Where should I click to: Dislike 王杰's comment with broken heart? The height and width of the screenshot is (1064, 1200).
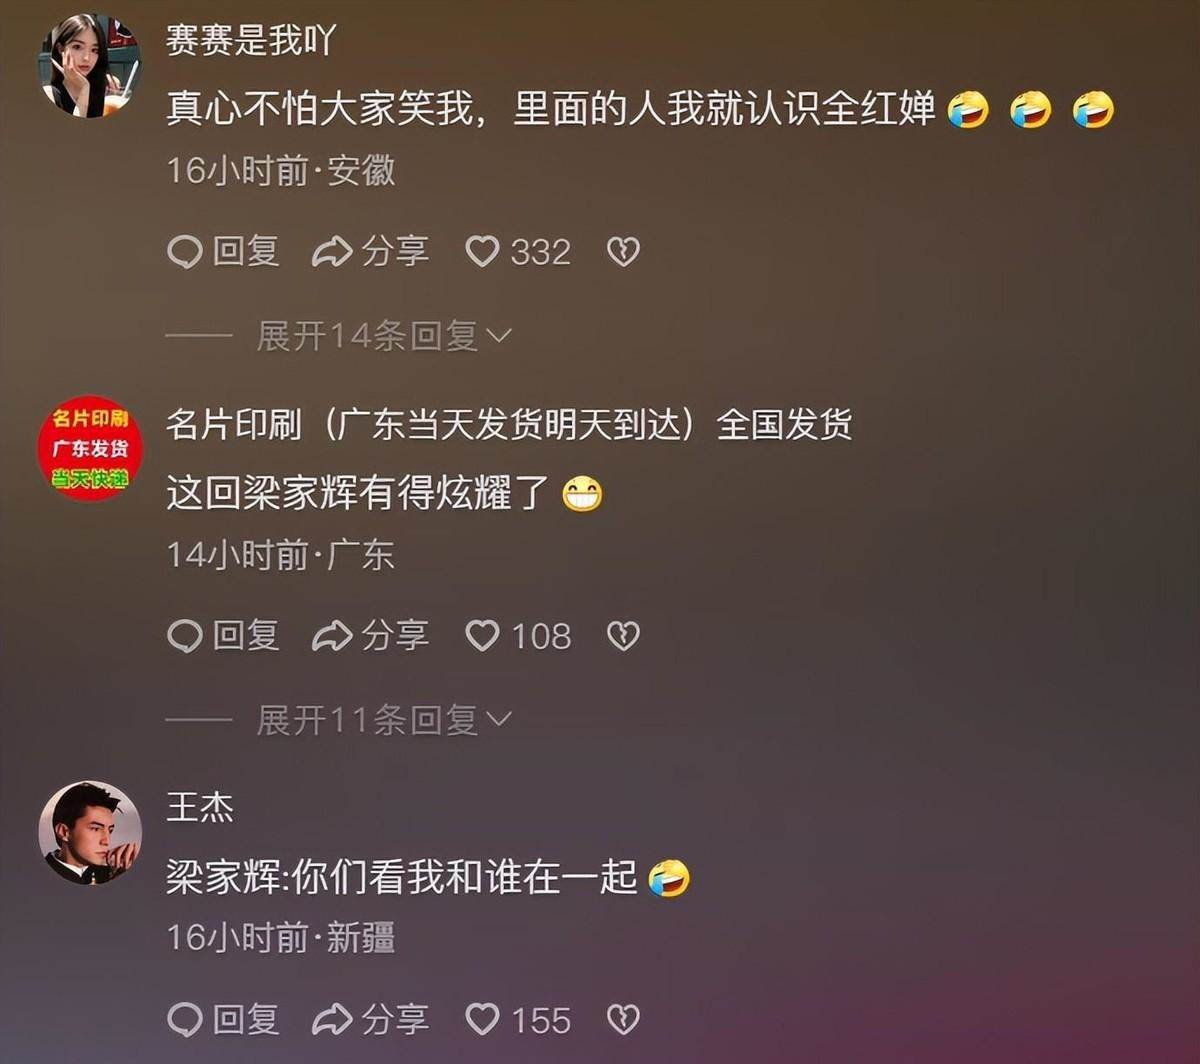pyautogui.click(x=623, y=1019)
